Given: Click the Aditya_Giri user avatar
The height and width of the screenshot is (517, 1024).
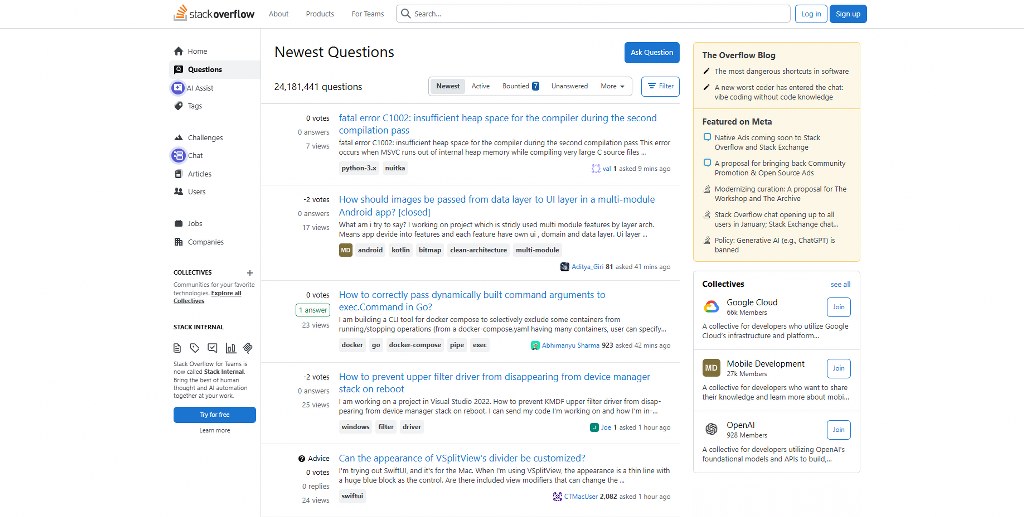Looking at the screenshot, I should point(565,266).
